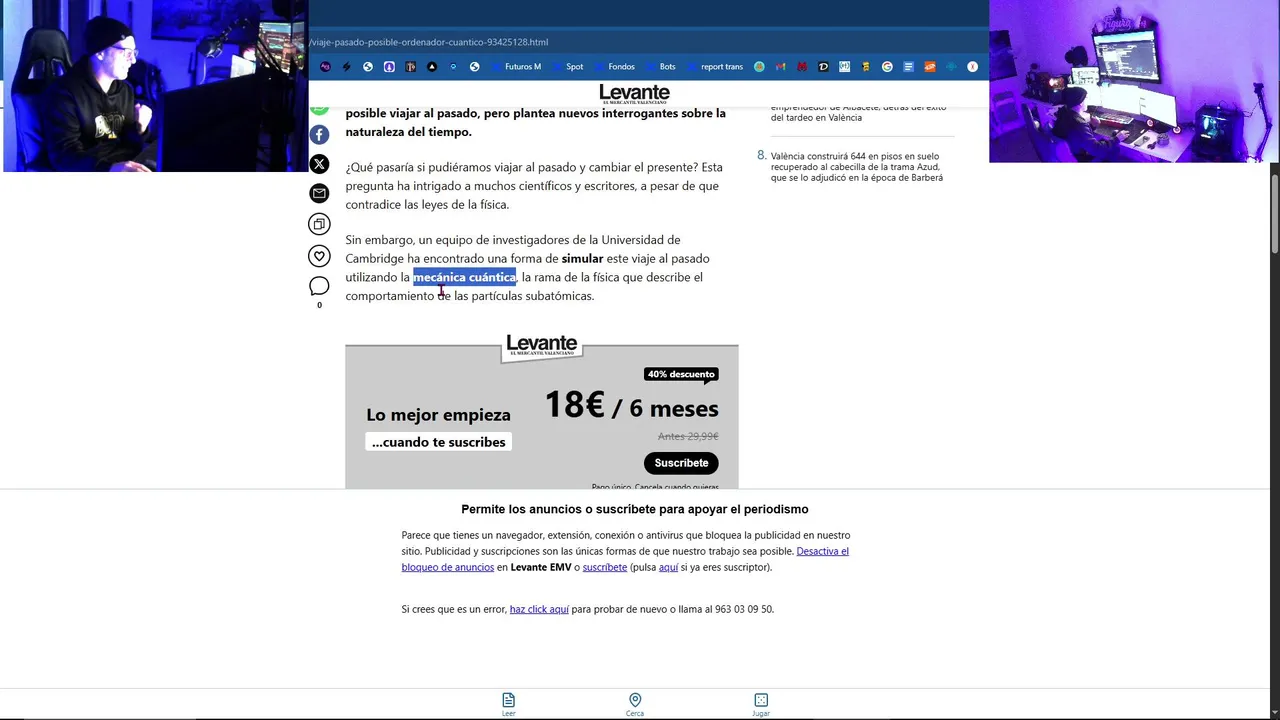Click the browser address bar URL
Viewport: 1280px width, 720px height.
pyautogui.click(x=430, y=42)
